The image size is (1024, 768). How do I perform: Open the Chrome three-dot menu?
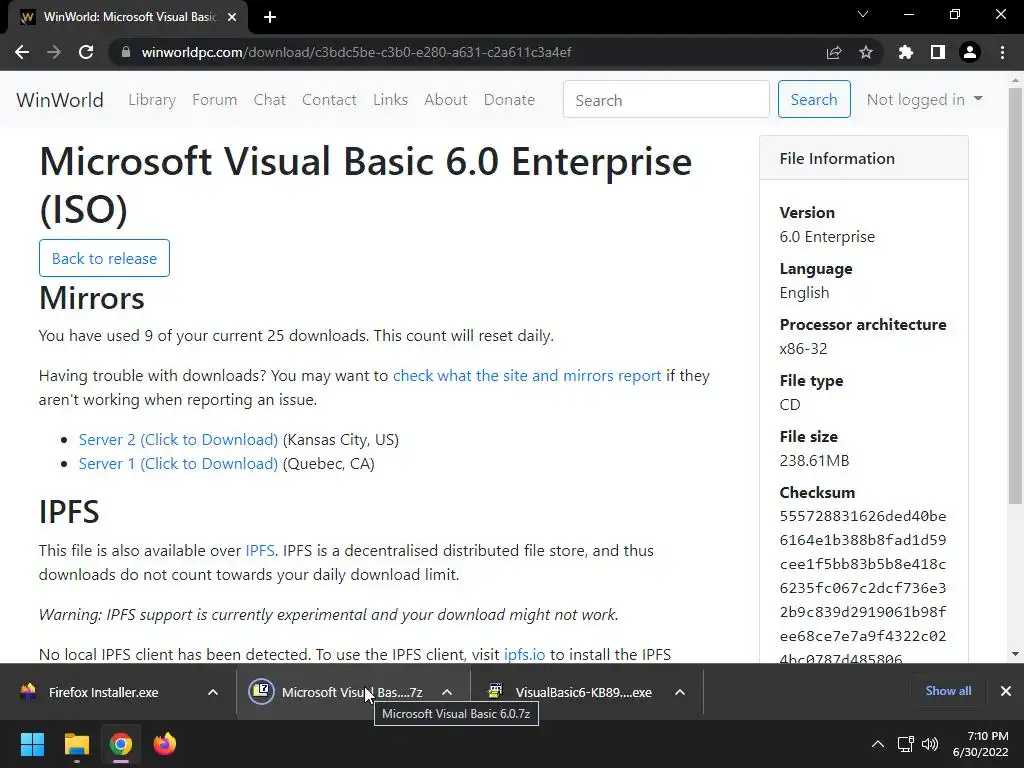click(x=1002, y=52)
